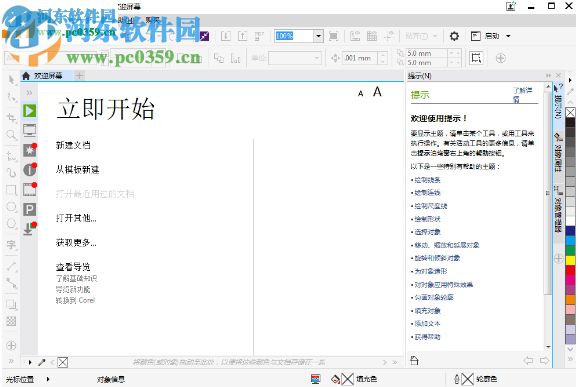The width and height of the screenshot is (578, 387).
Task: Select the Zoom magnifier tool
Action: [x=12, y=135]
